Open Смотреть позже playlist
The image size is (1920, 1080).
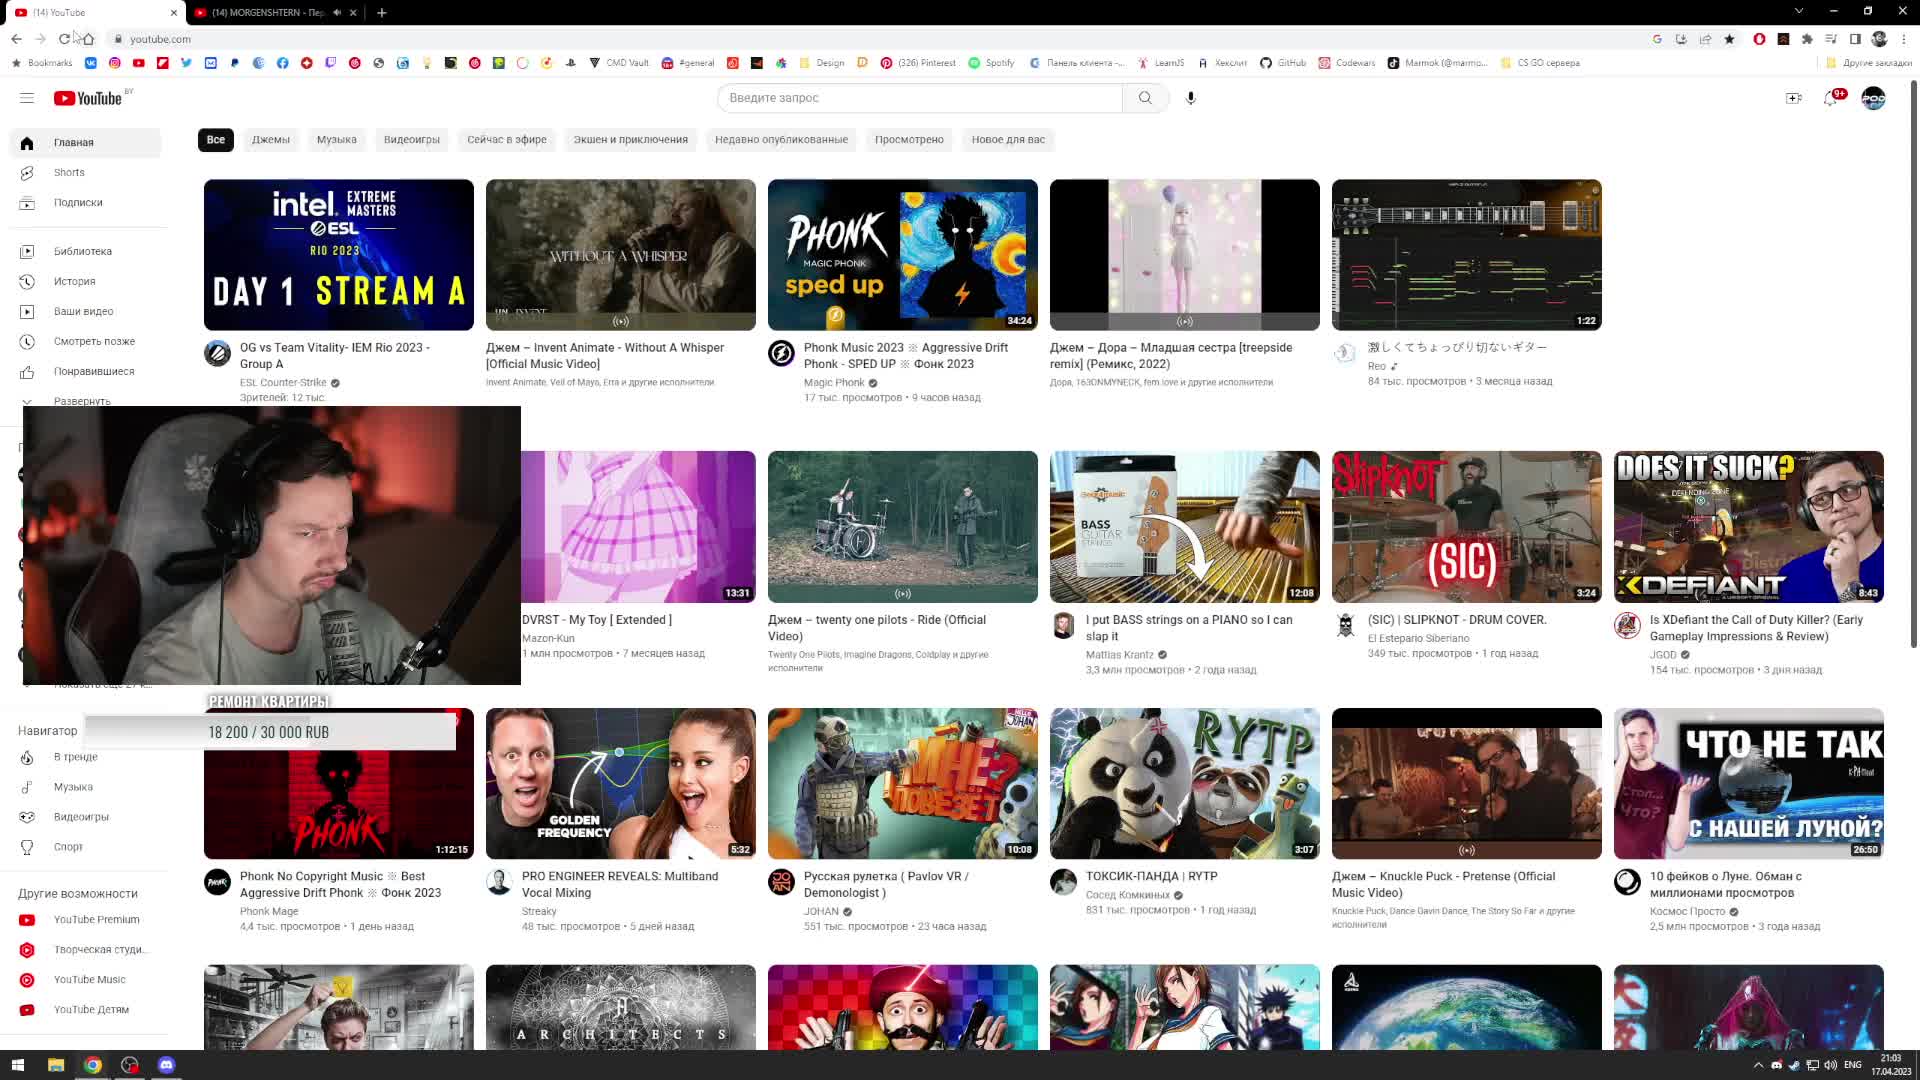[x=86, y=341]
